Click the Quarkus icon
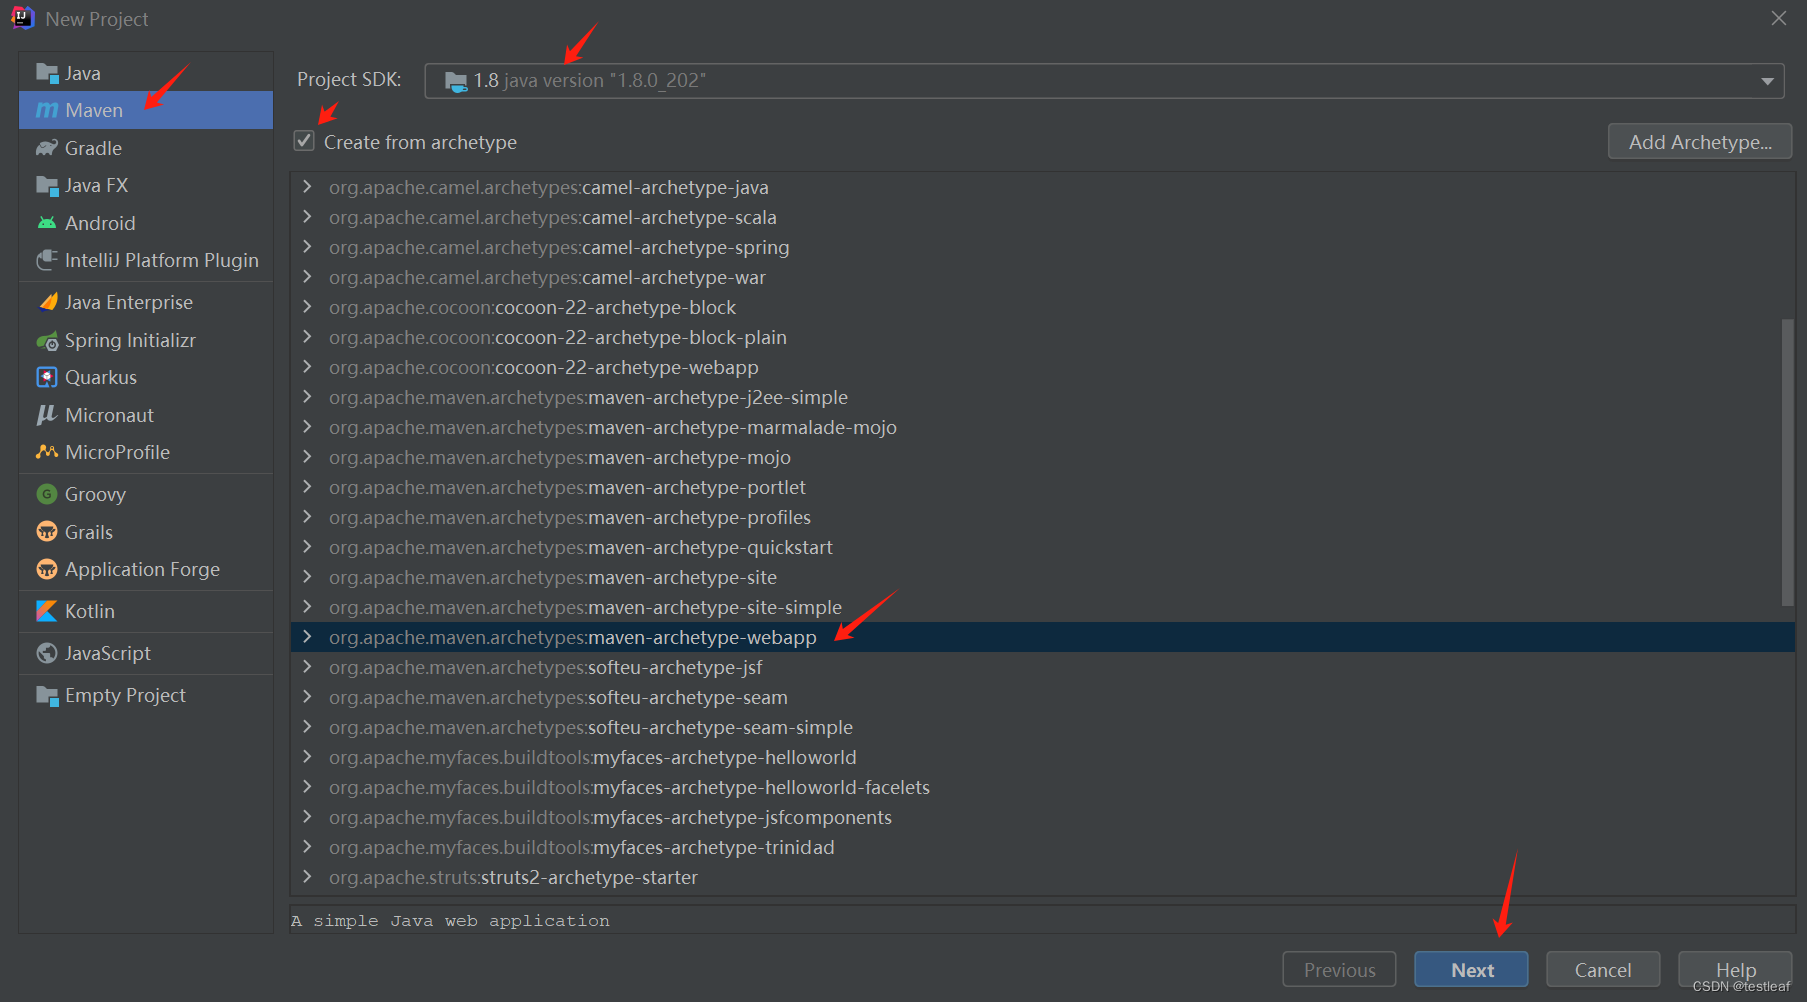Screen dimensions: 1807x1002 click(47, 377)
